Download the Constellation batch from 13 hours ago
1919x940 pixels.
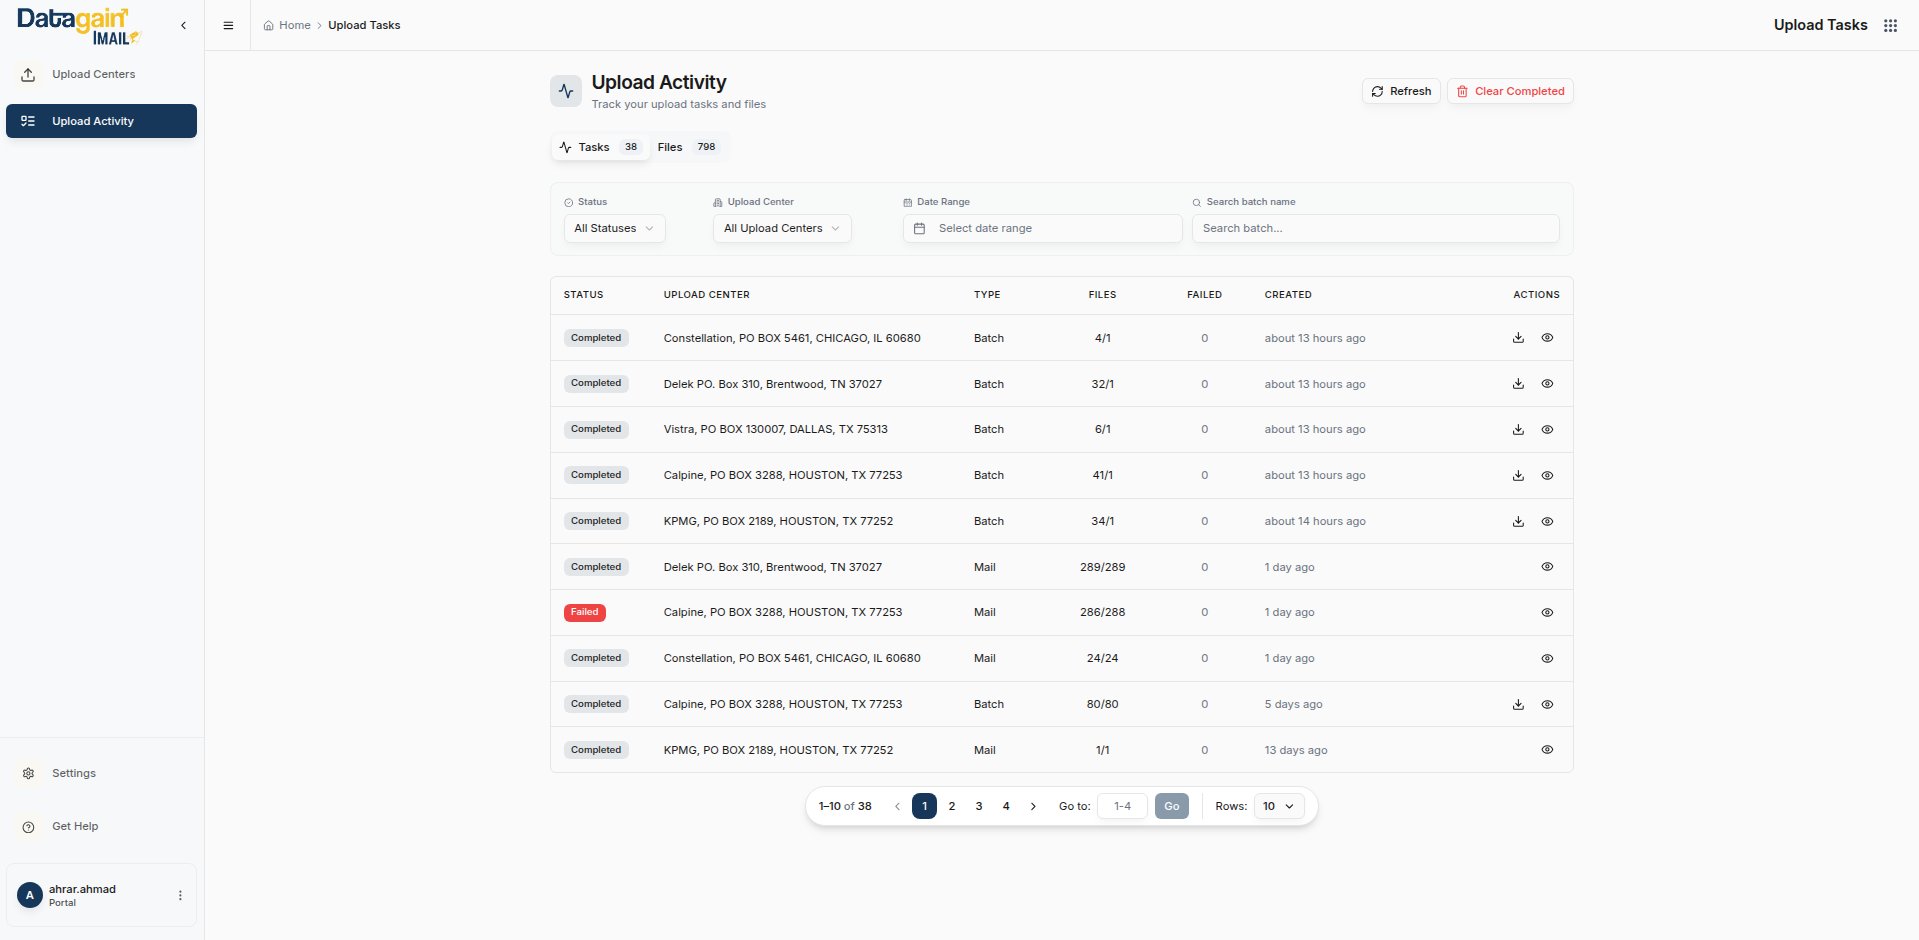click(1517, 338)
